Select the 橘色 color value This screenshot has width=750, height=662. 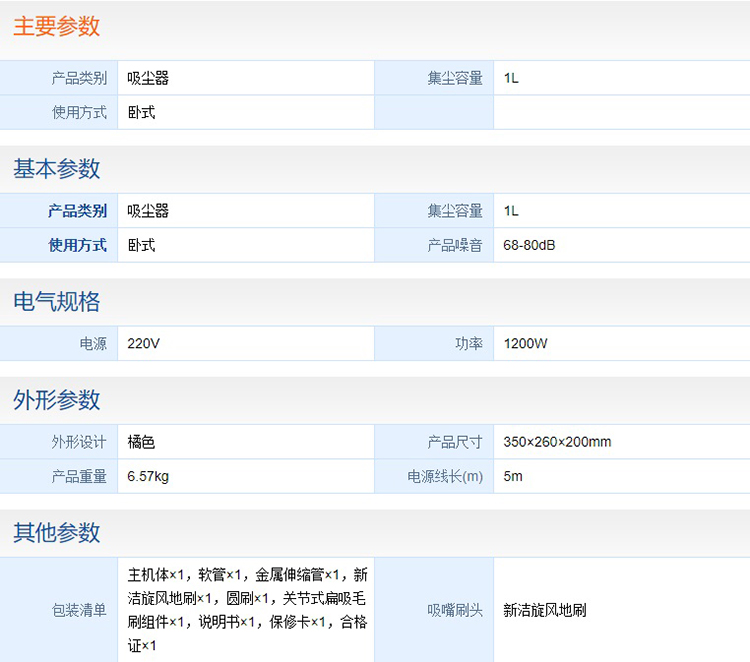[x=141, y=442]
